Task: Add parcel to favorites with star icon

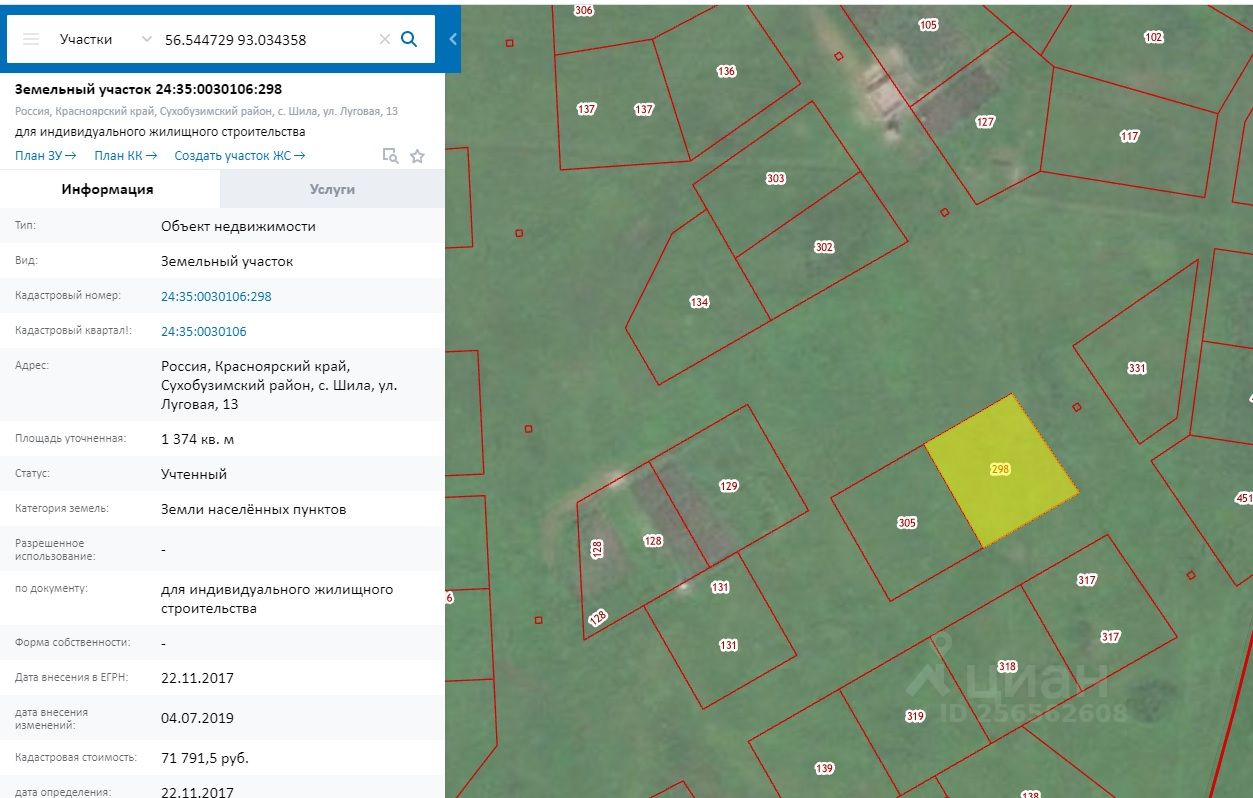Action: tap(417, 156)
